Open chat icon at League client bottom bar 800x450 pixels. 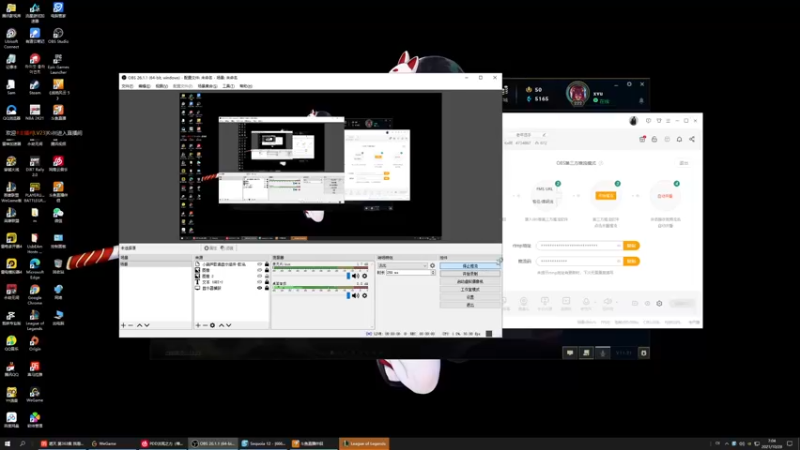point(570,353)
